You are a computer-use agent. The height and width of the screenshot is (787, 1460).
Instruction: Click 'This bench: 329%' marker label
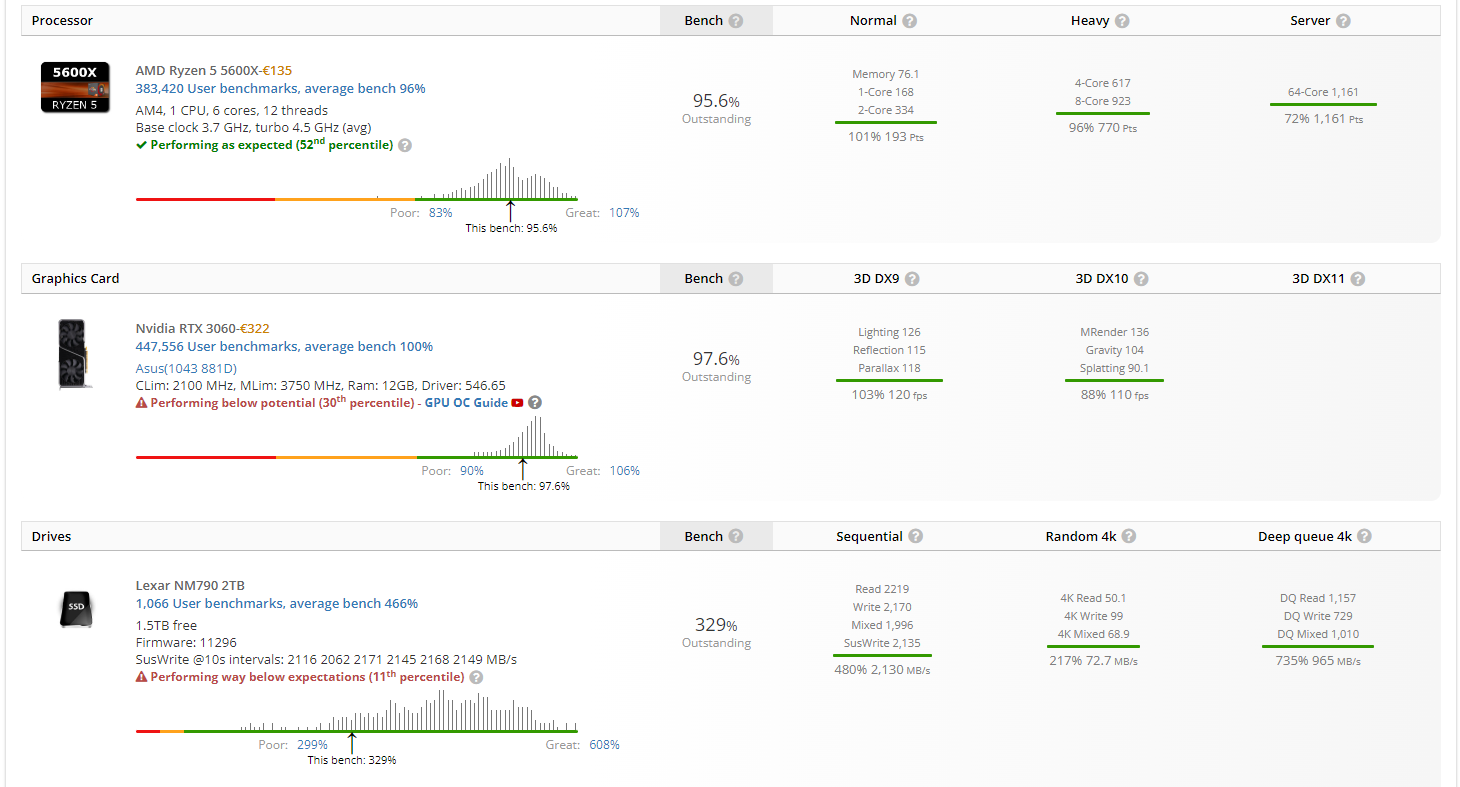tap(352, 760)
